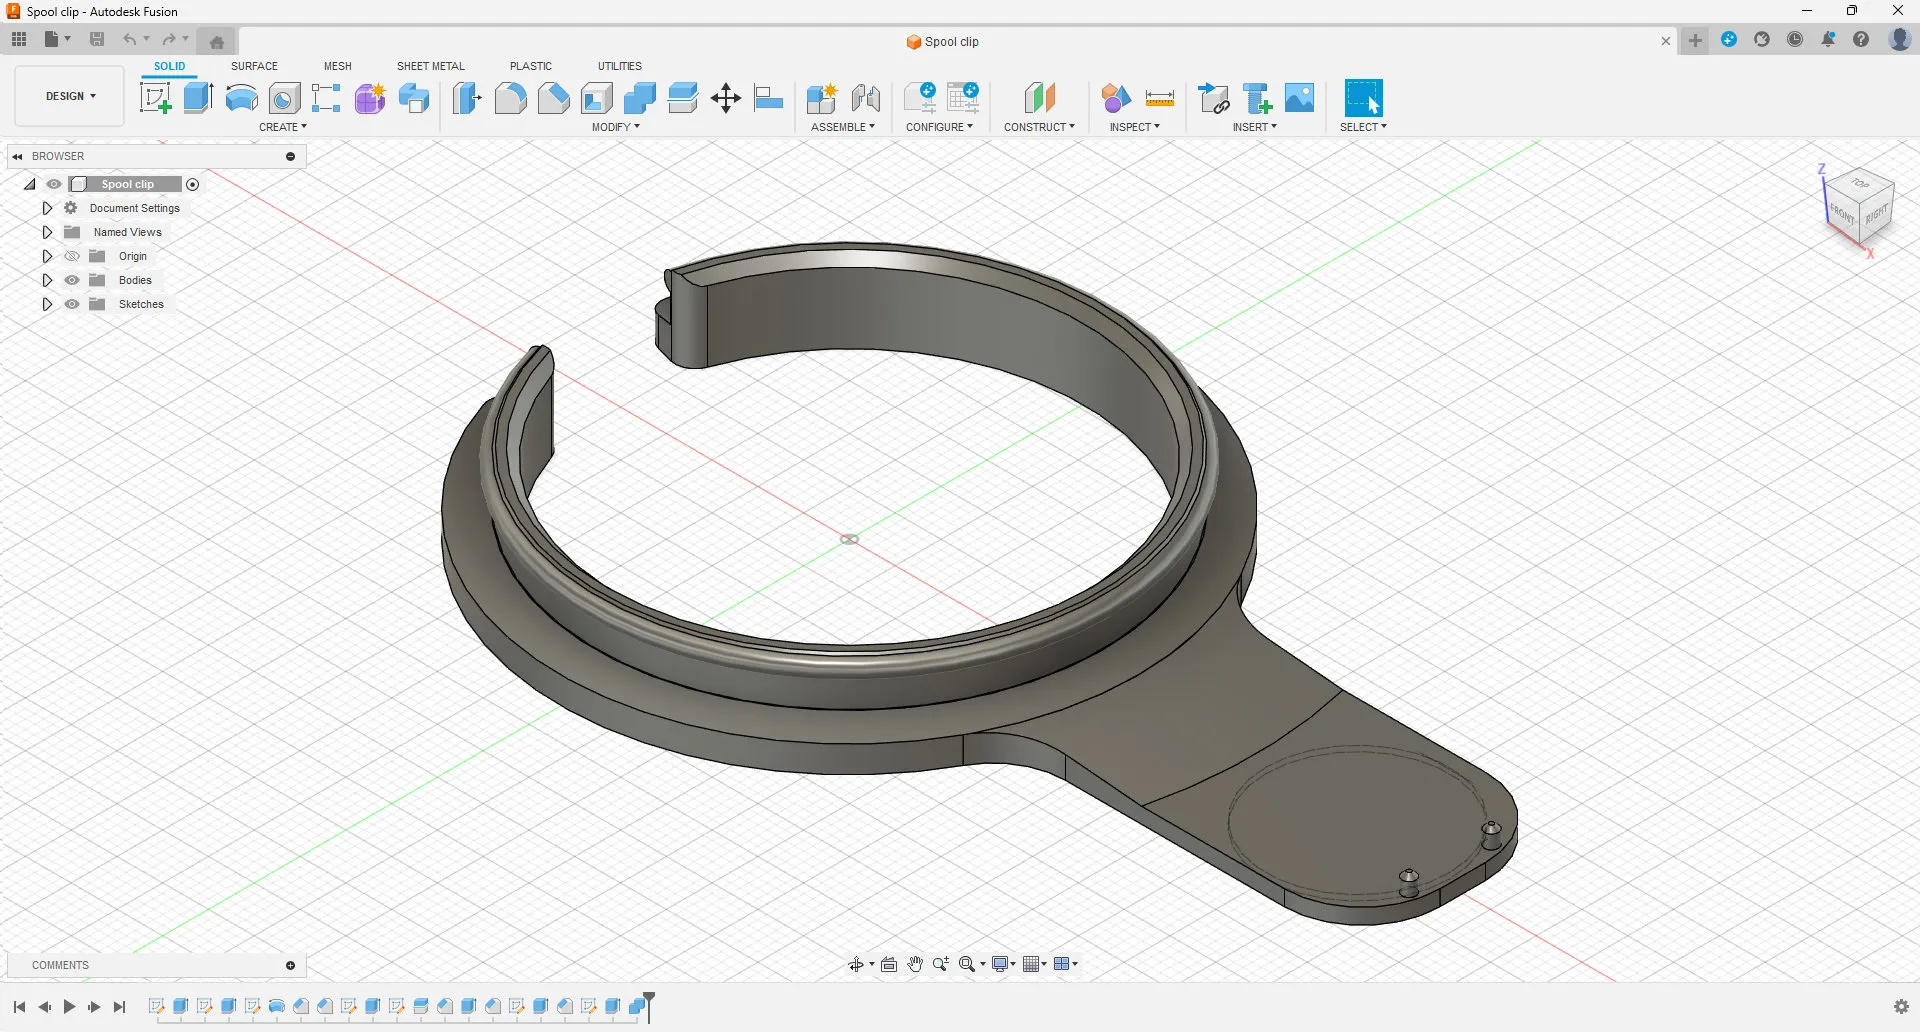
Task: Jump to end of design timeline
Action: pos(119,1007)
